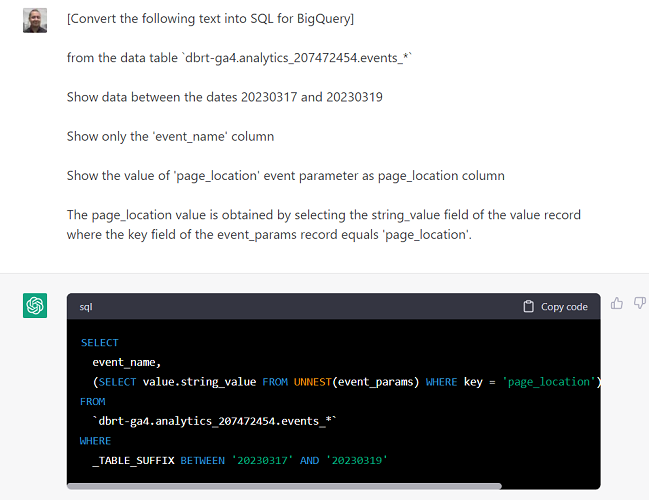Click the paragraph starting 'The page_location value is obtained'
Image resolution: width=649 pixels, height=500 pixels.
point(324,225)
